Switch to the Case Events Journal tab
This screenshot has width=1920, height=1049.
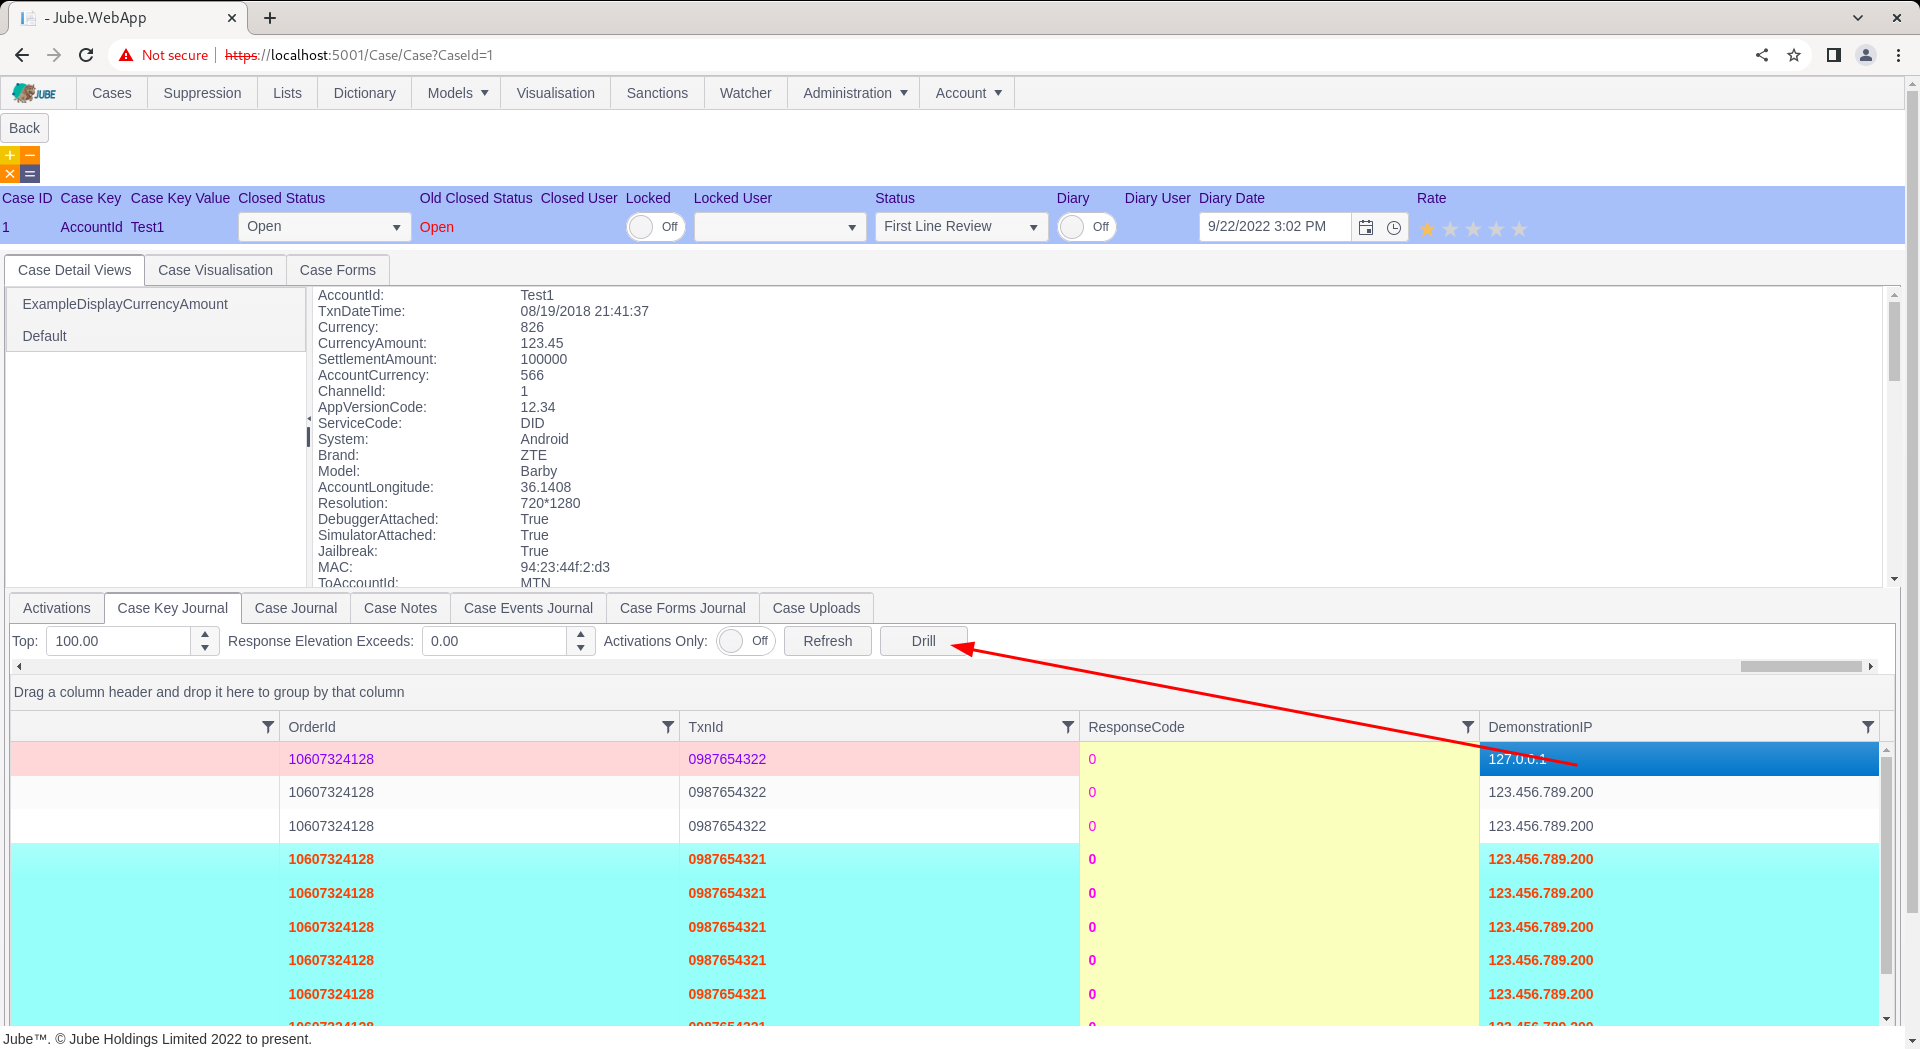(x=528, y=608)
